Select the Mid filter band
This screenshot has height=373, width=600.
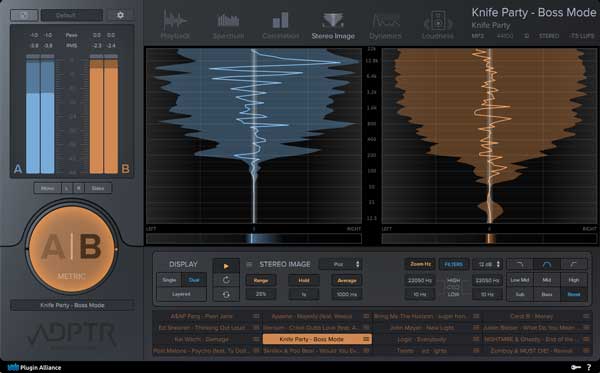tap(547, 280)
